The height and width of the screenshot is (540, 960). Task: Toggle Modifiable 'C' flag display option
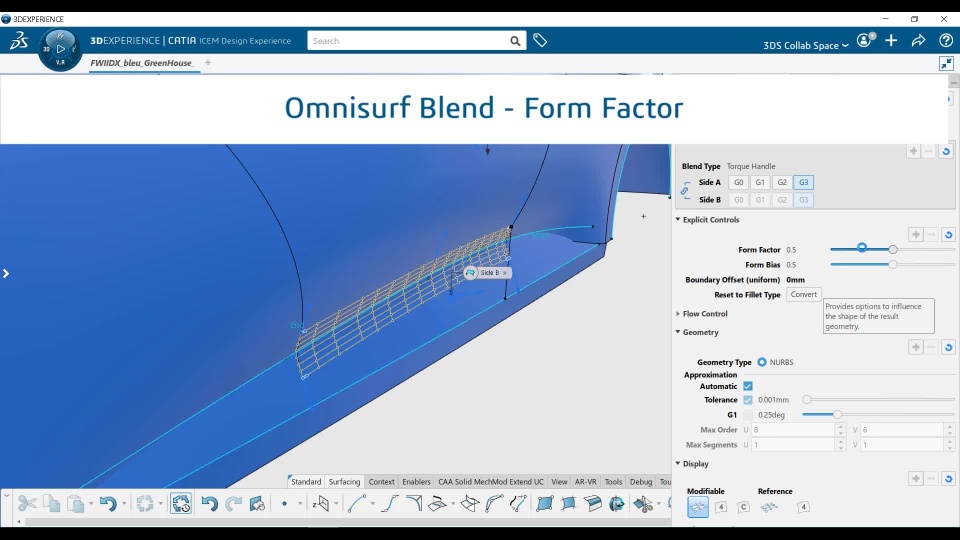[743, 507]
